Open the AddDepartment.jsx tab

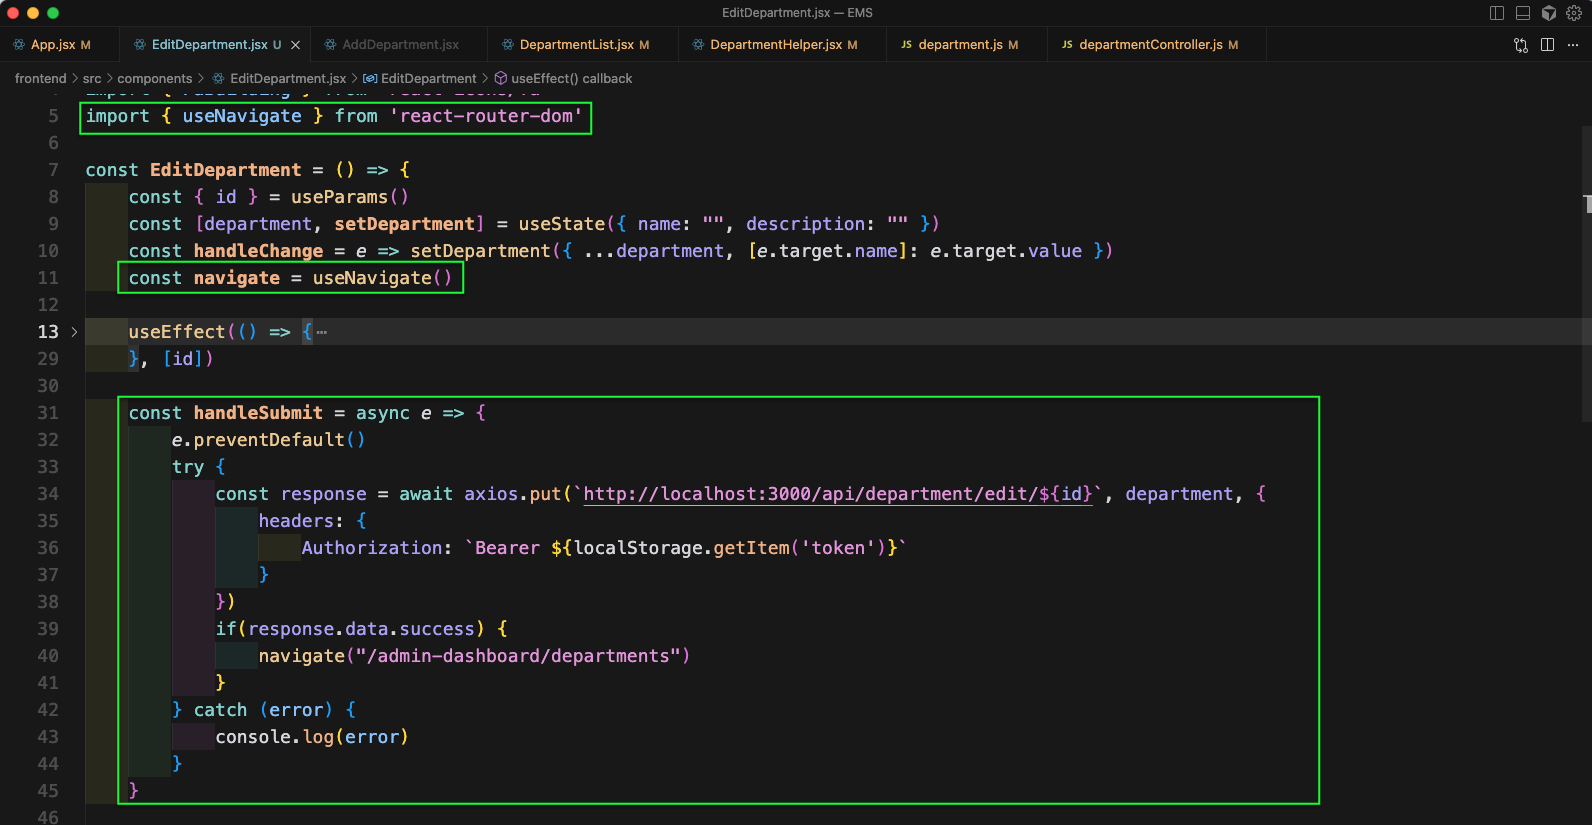[399, 45]
